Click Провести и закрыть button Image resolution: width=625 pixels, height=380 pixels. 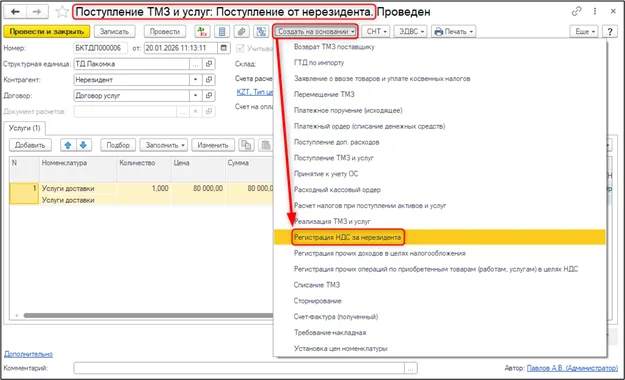[47, 32]
